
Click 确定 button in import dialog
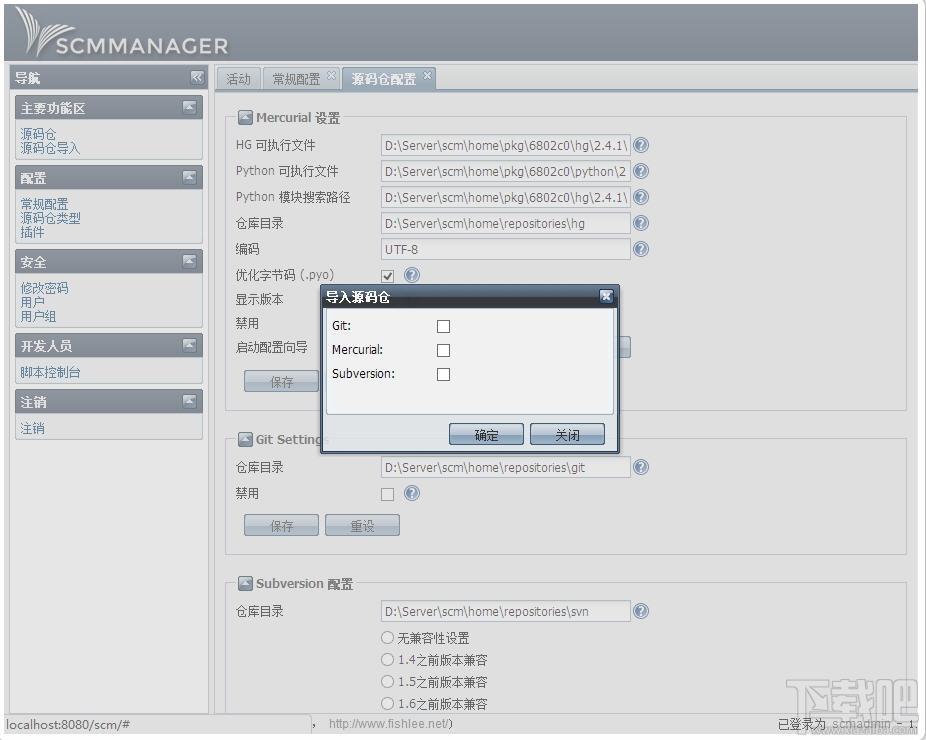tap(486, 435)
